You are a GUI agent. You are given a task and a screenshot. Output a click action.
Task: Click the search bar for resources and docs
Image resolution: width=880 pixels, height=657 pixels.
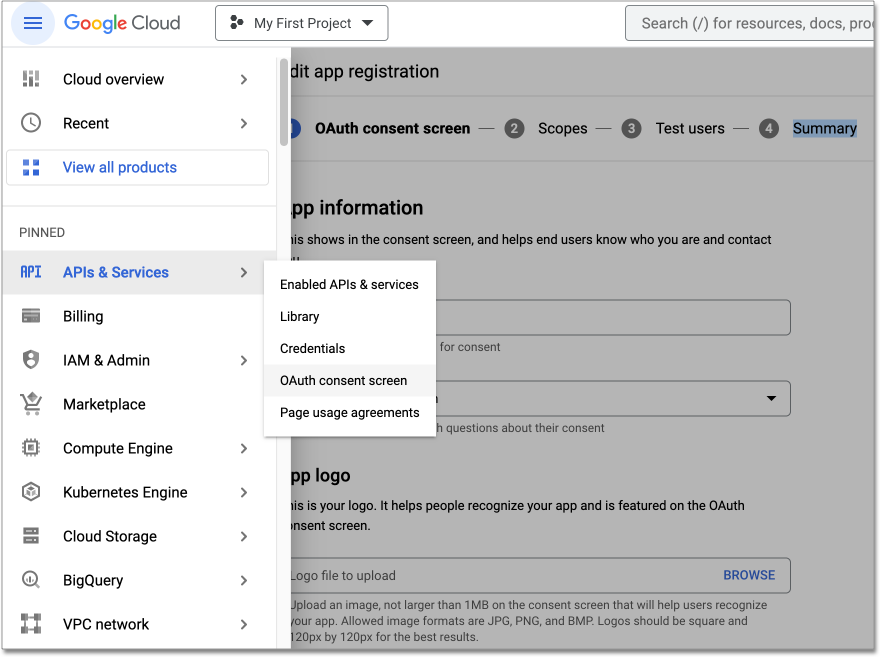click(x=760, y=22)
